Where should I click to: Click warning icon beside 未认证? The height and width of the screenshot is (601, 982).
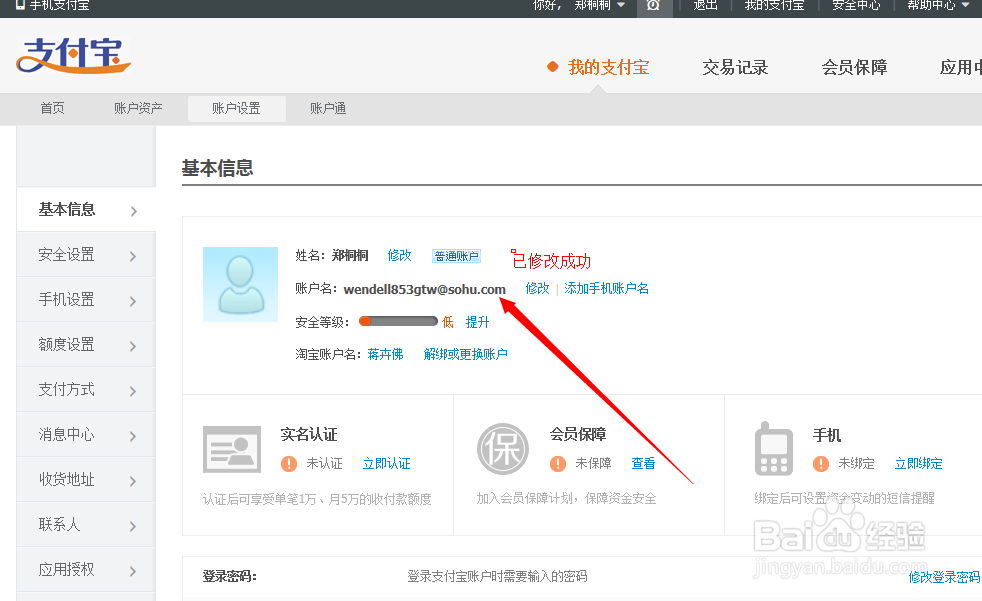(289, 464)
